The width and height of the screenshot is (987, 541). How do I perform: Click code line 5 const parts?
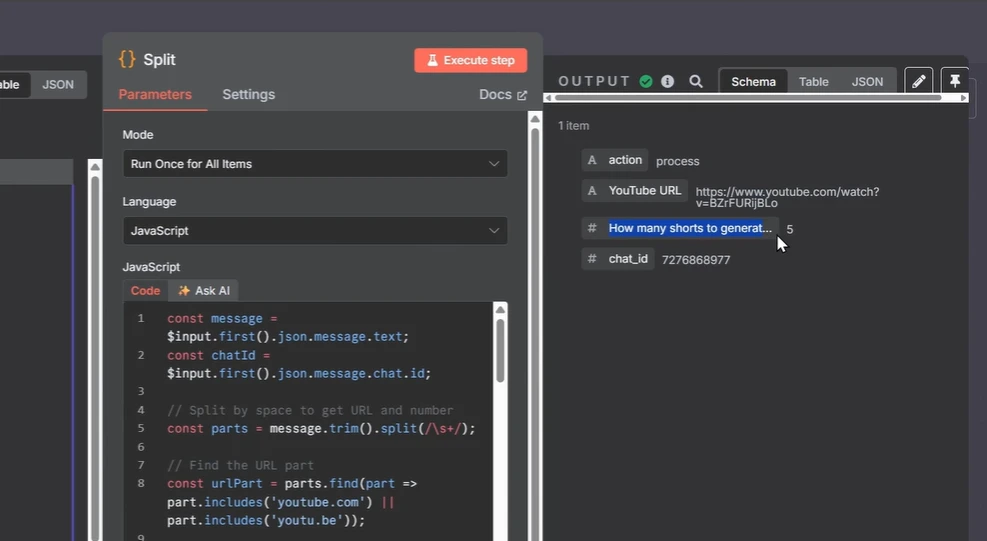(321, 428)
